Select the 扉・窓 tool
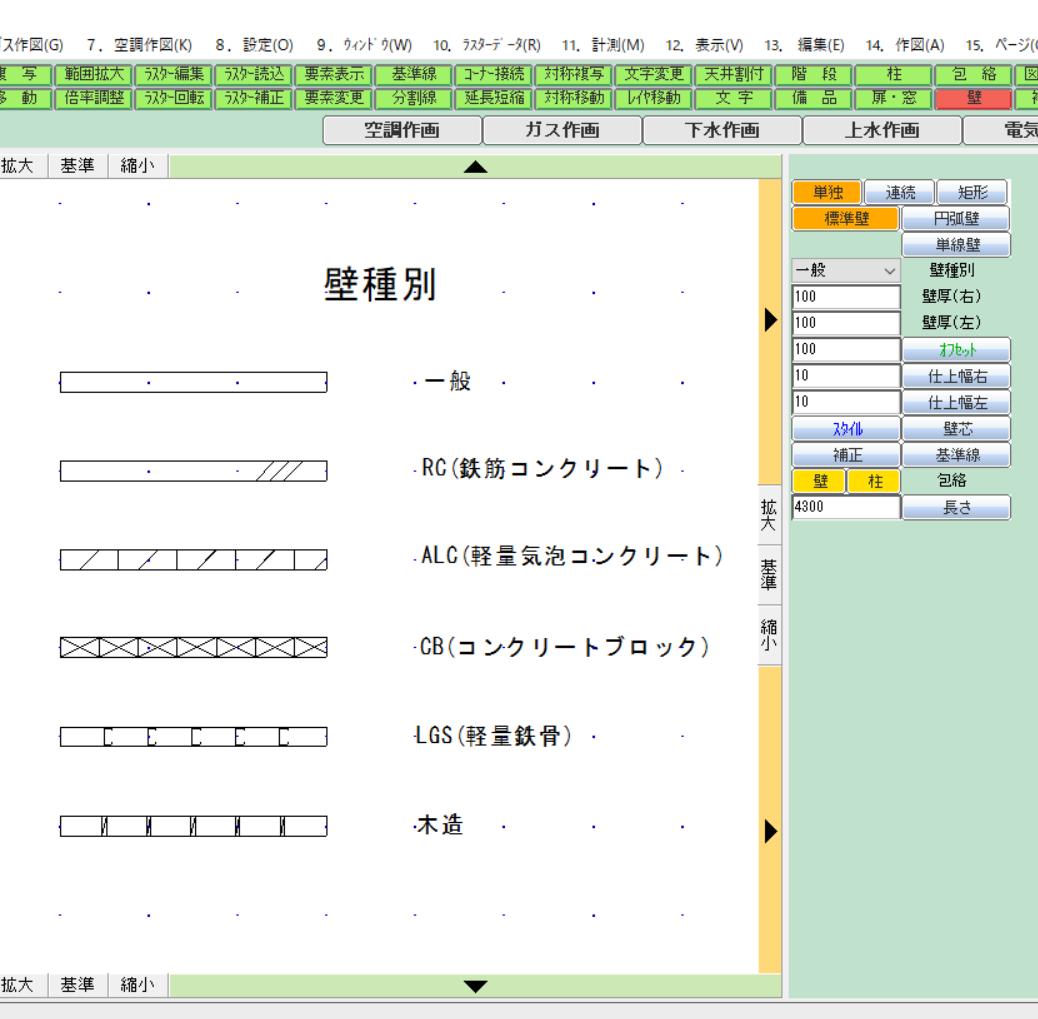 (x=894, y=99)
